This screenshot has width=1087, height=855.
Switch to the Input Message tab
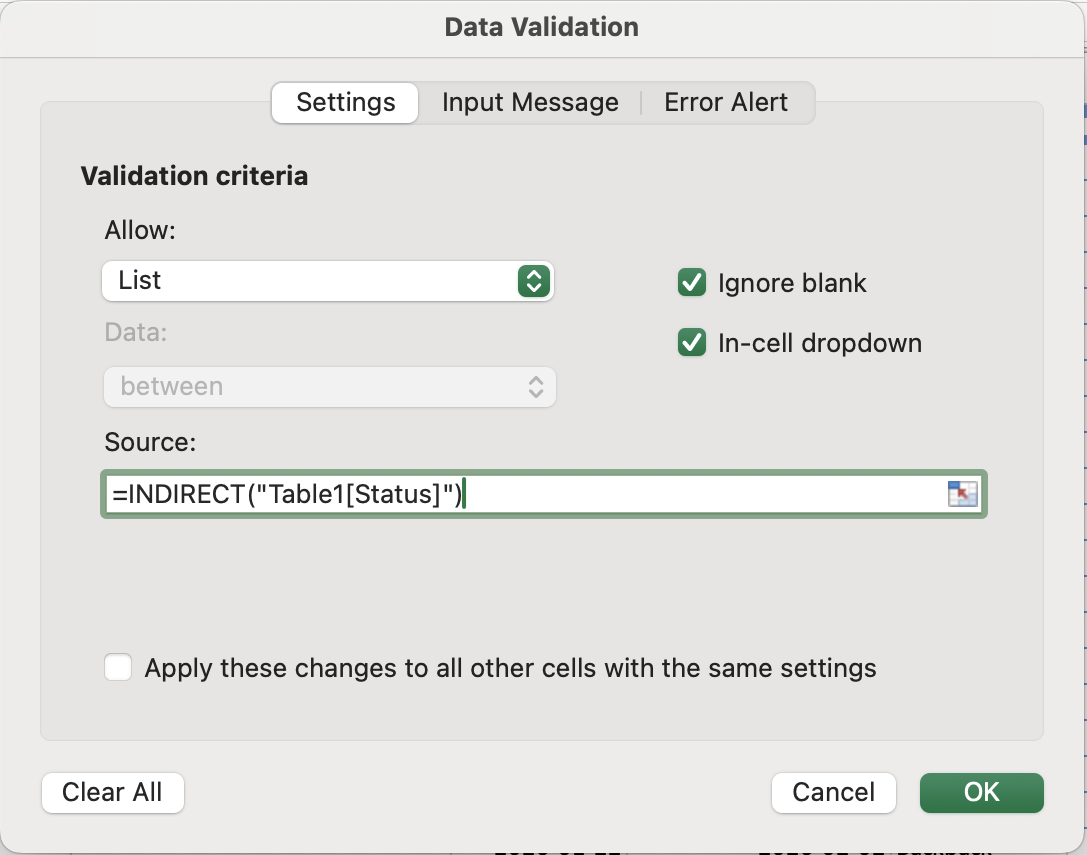(530, 102)
